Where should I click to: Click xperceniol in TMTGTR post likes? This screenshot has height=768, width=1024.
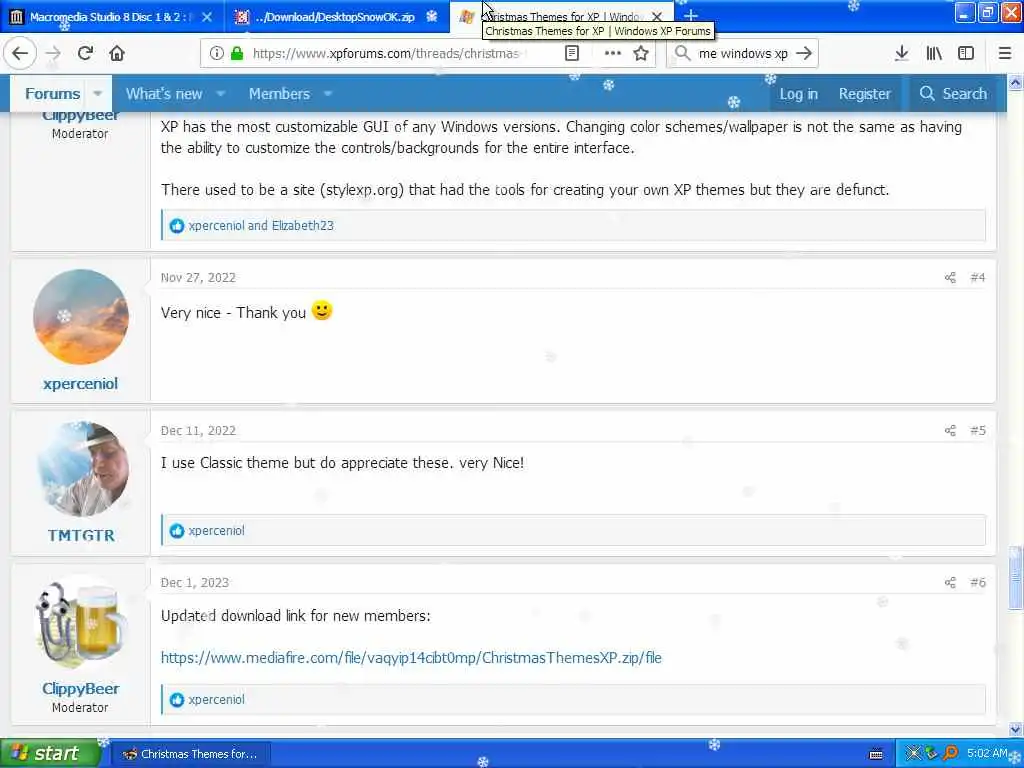click(x=216, y=531)
